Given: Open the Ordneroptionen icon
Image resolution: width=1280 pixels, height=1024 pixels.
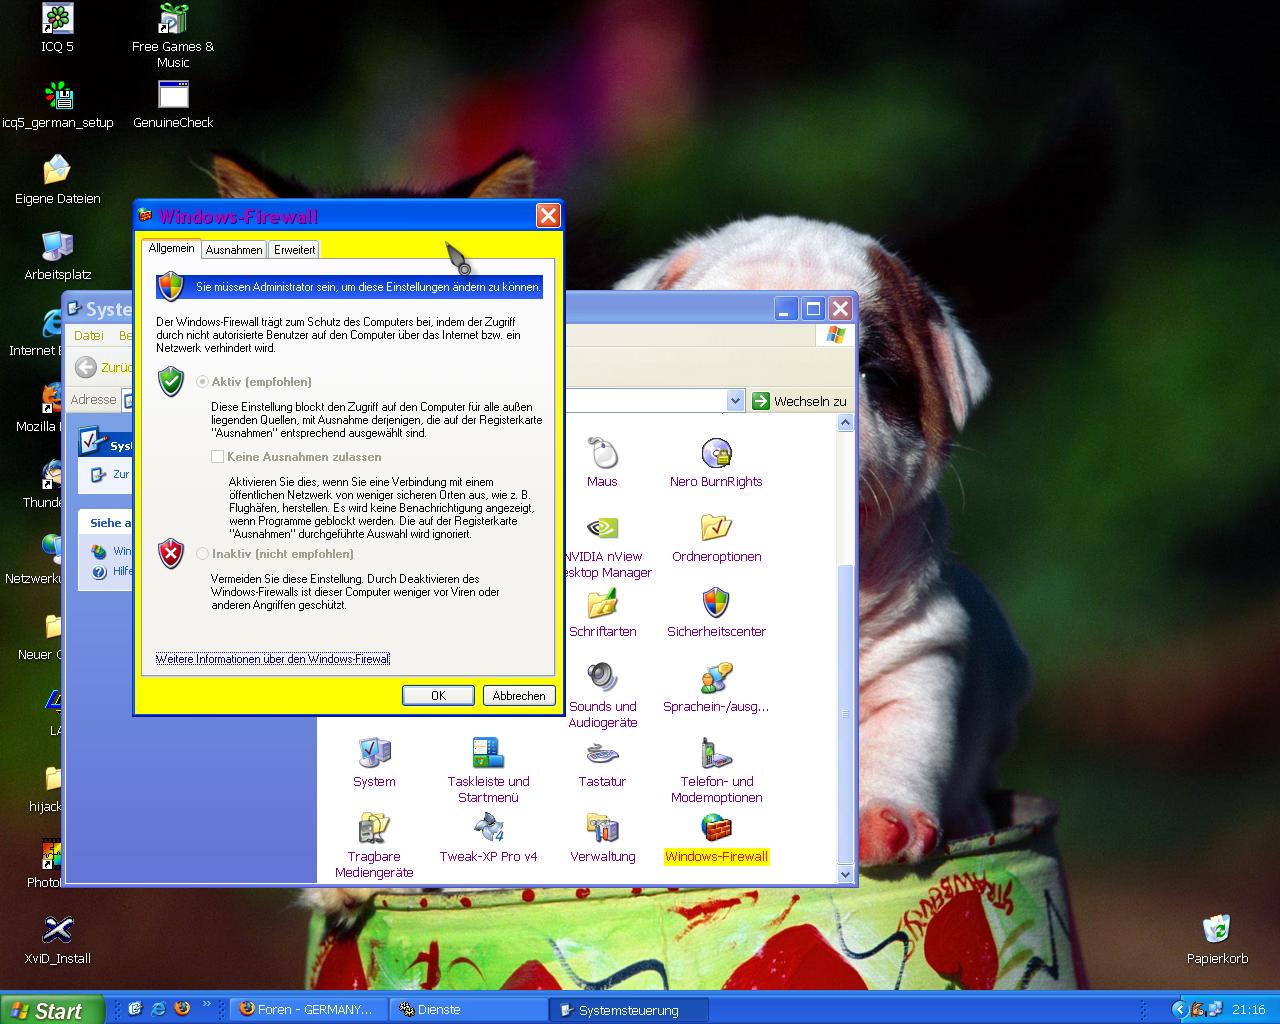Looking at the screenshot, I should 716,529.
